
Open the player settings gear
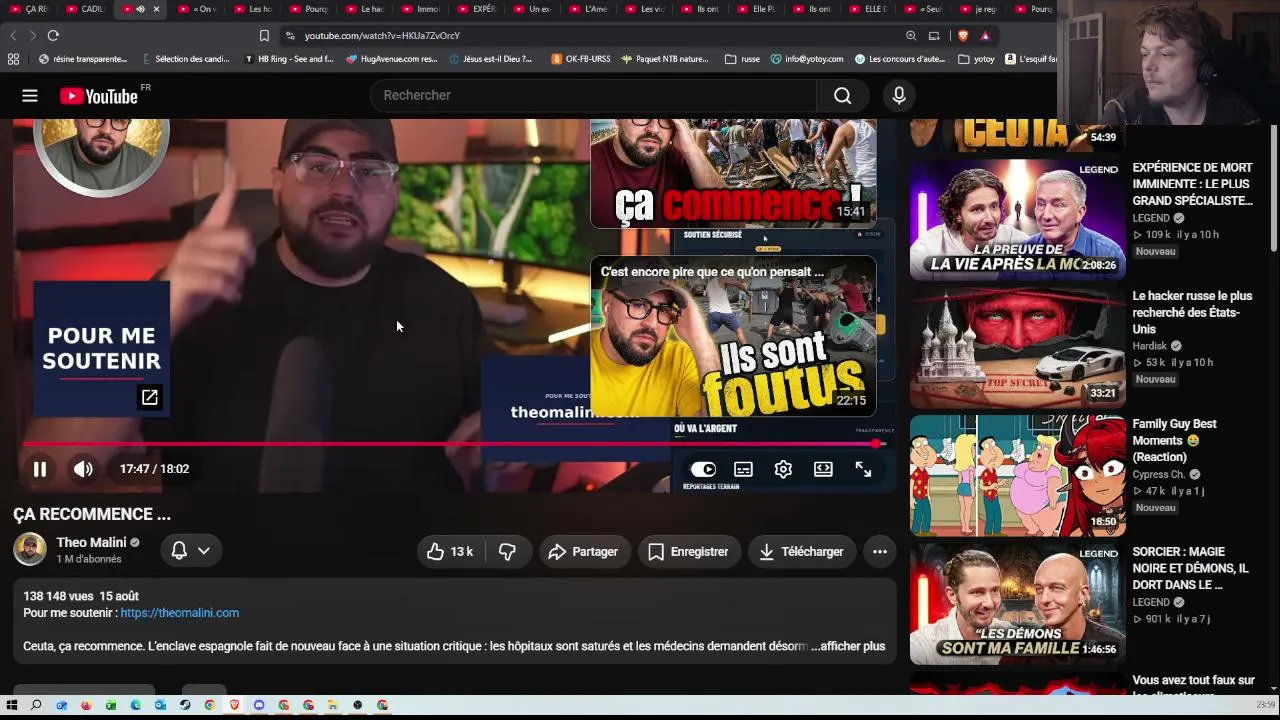click(783, 469)
